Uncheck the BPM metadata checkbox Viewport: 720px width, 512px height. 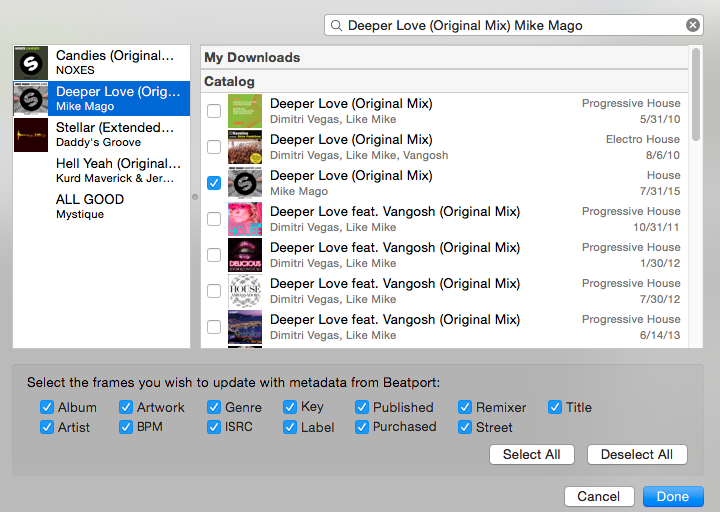tap(126, 427)
